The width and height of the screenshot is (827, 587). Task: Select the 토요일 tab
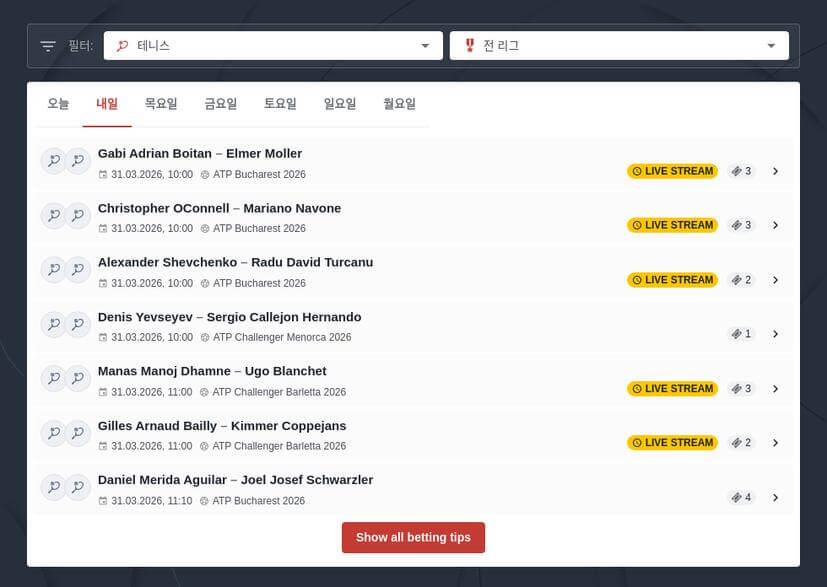[280, 104]
